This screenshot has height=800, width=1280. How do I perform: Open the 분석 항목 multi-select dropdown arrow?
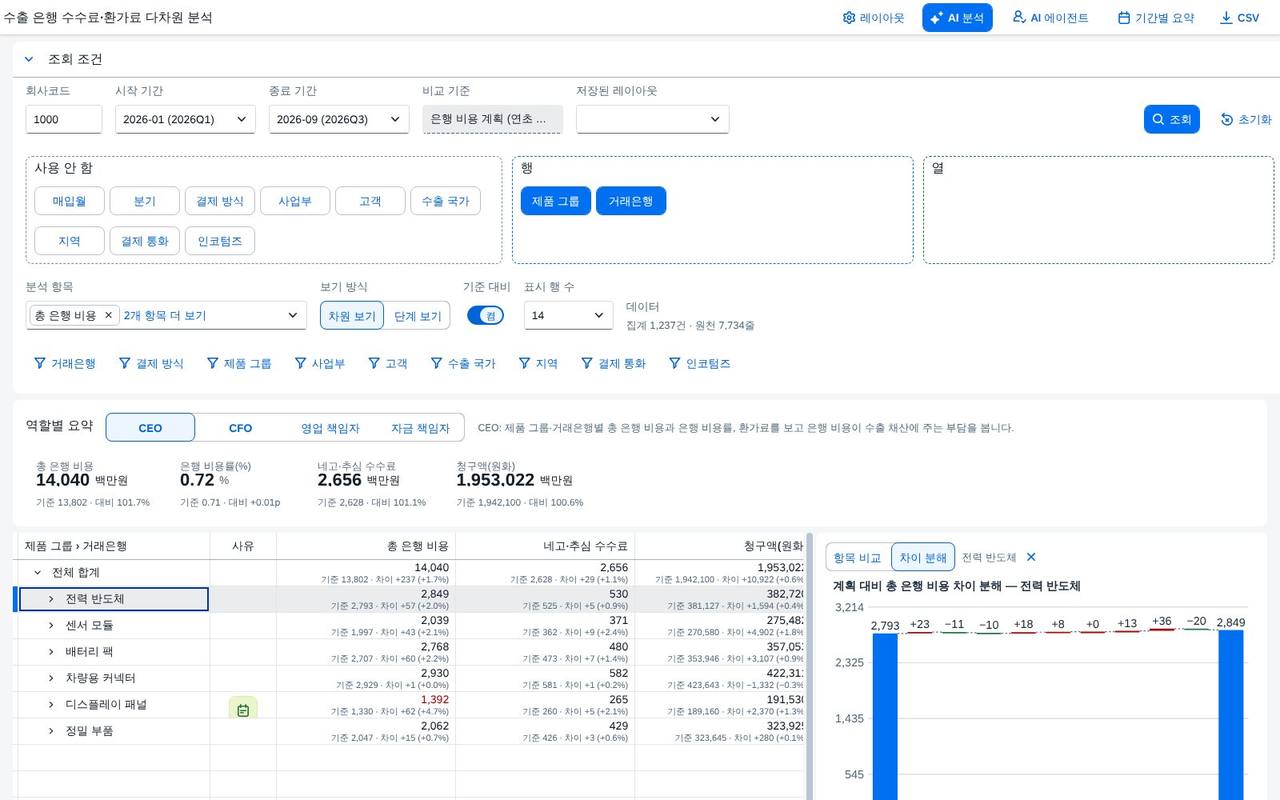pyautogui.click(x=293, y=315)
